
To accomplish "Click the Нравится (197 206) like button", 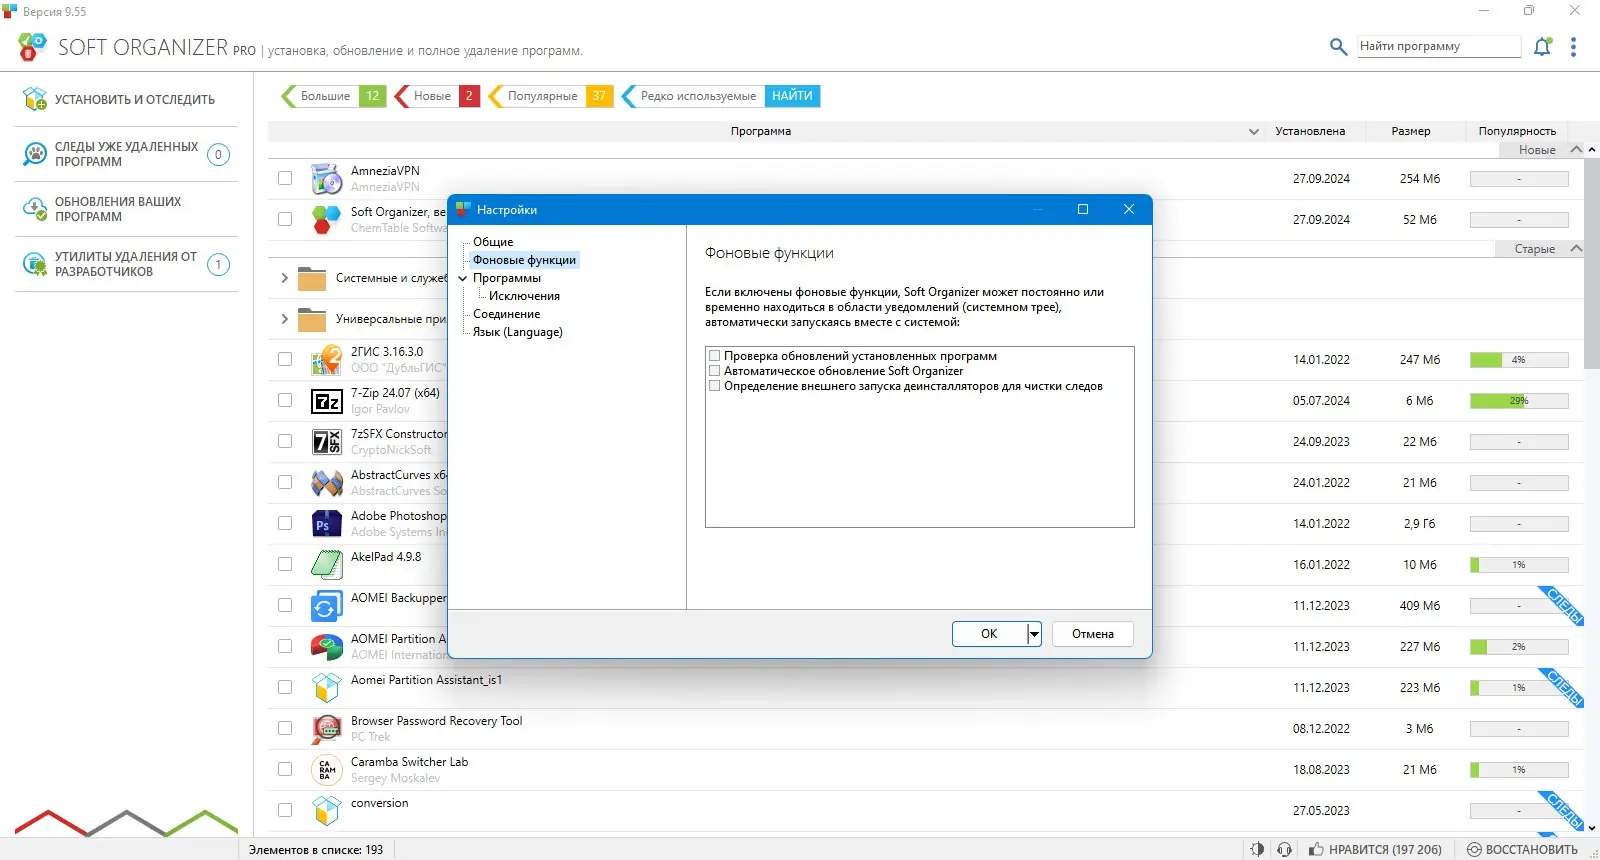I will (1375, 849).
